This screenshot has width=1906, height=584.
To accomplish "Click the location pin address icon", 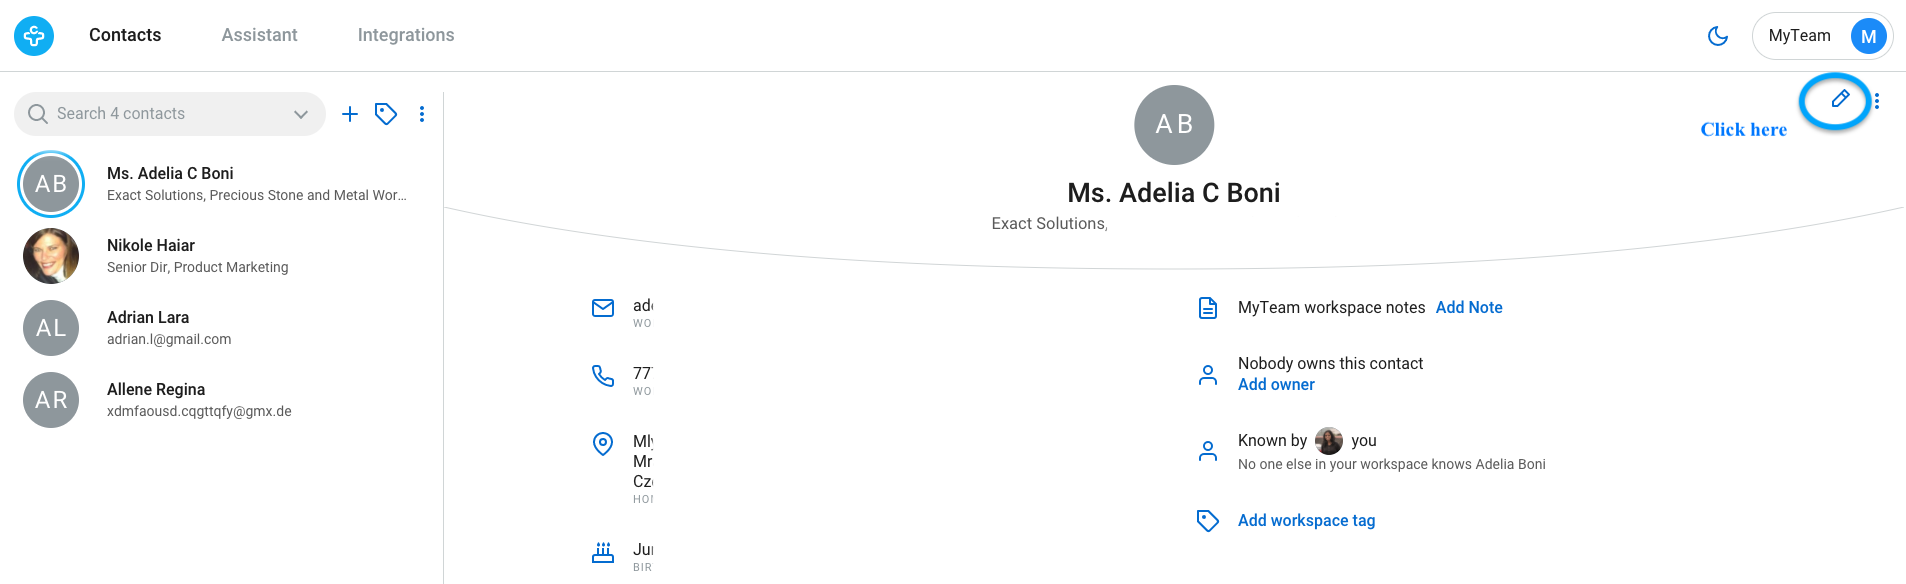I will (603, 443).
